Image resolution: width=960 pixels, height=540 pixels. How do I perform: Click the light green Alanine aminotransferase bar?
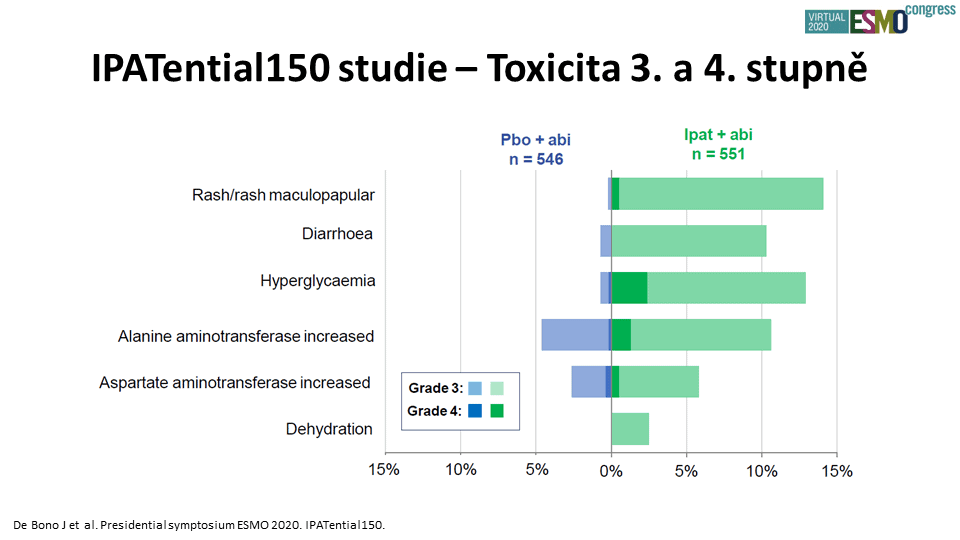coord(701,335)
